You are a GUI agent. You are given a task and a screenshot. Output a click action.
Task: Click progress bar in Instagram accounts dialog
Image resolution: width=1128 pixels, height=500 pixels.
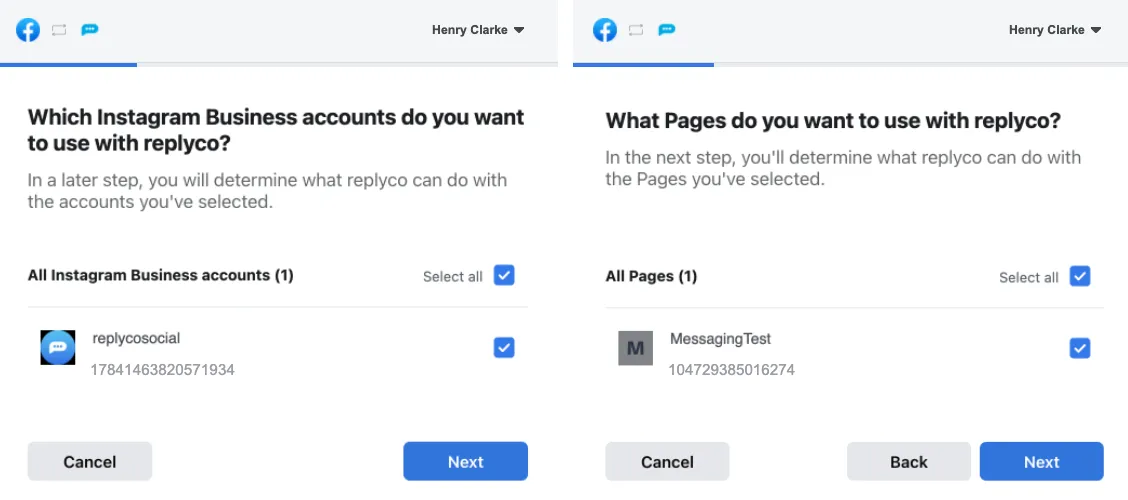pyautogui.click(x=279, y=65)
